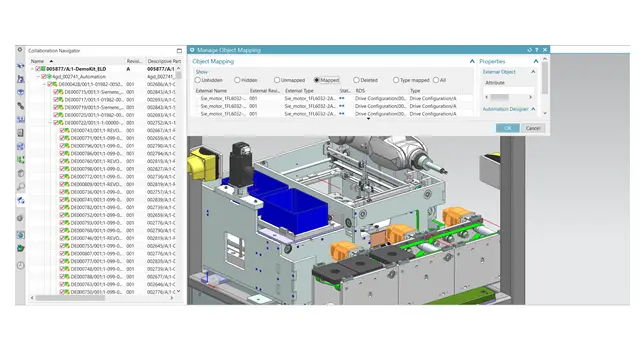Viewport: 640px width, 360px height.
Task: Click the navigator horizontal scrollbar right arrow
Action: point(171,298)
